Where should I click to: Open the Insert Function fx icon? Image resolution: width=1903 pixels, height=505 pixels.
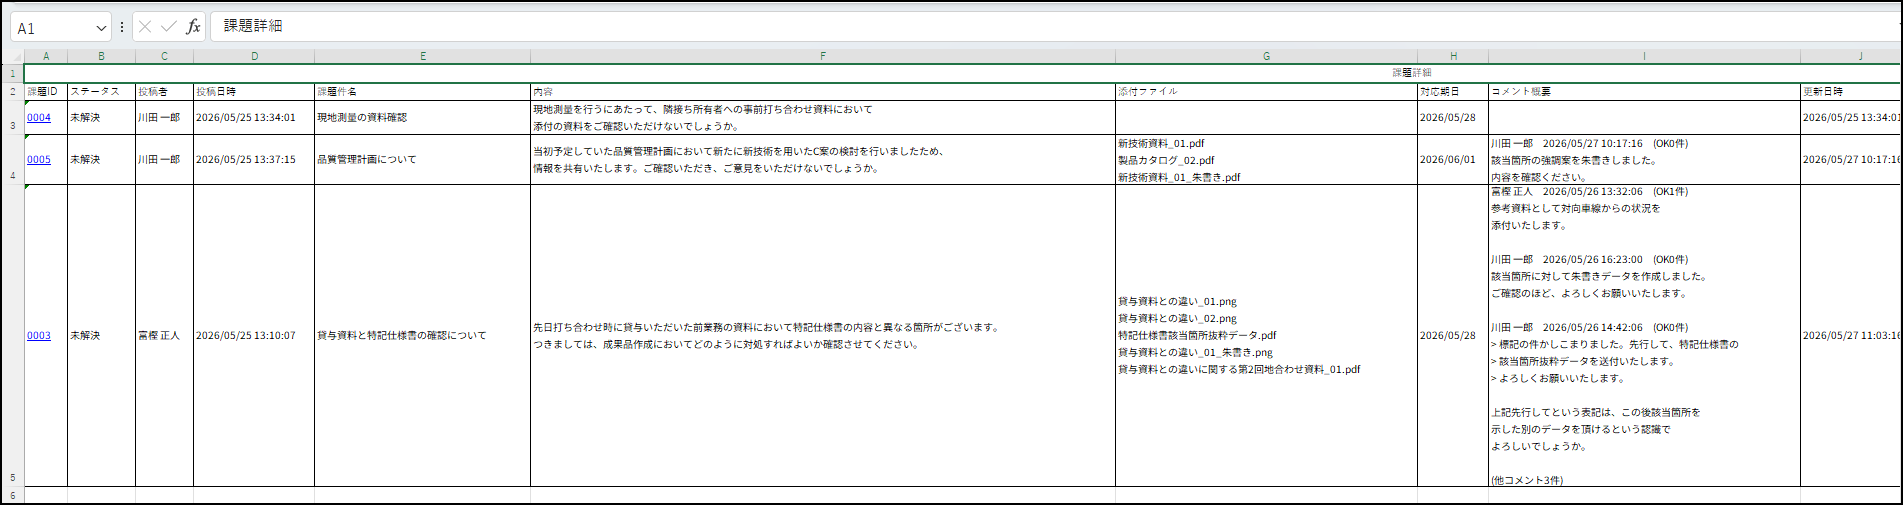[194, 27]
